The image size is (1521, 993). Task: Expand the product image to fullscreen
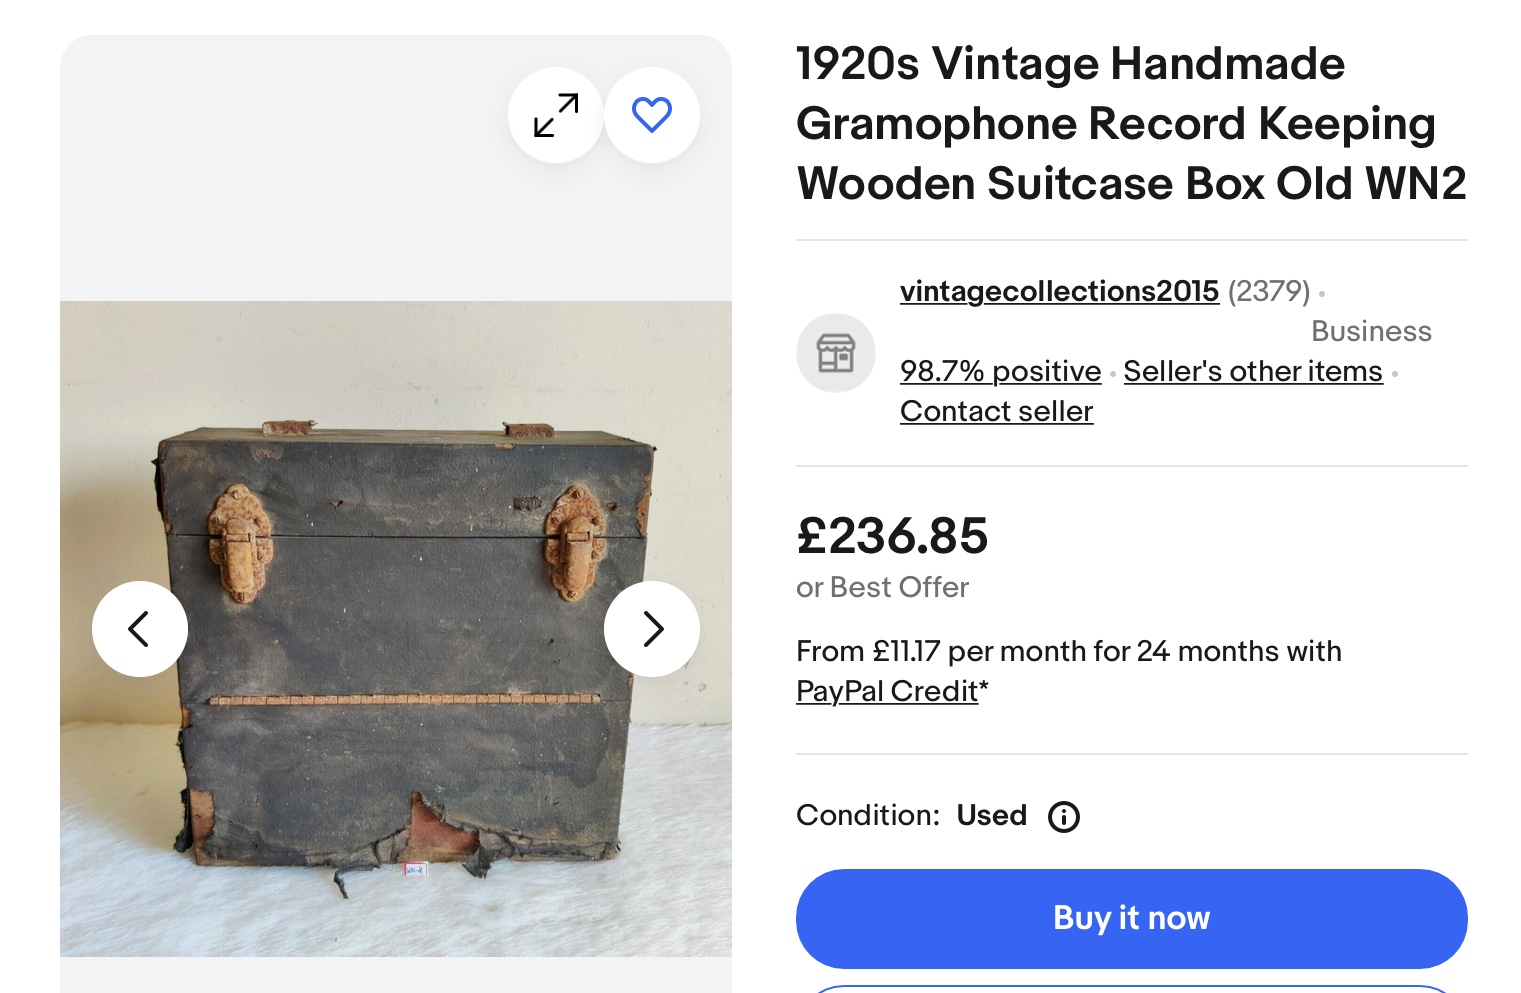tap(556, 115)
